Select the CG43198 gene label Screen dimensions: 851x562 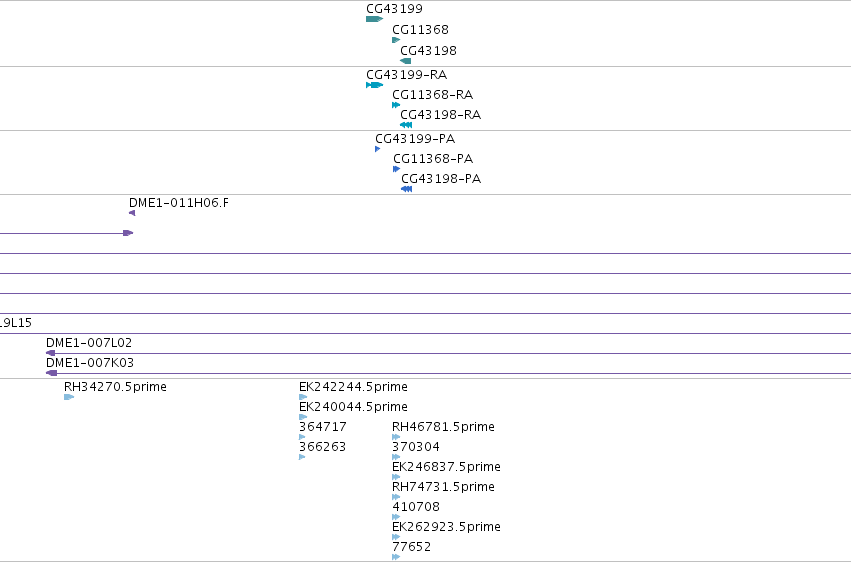428,50
